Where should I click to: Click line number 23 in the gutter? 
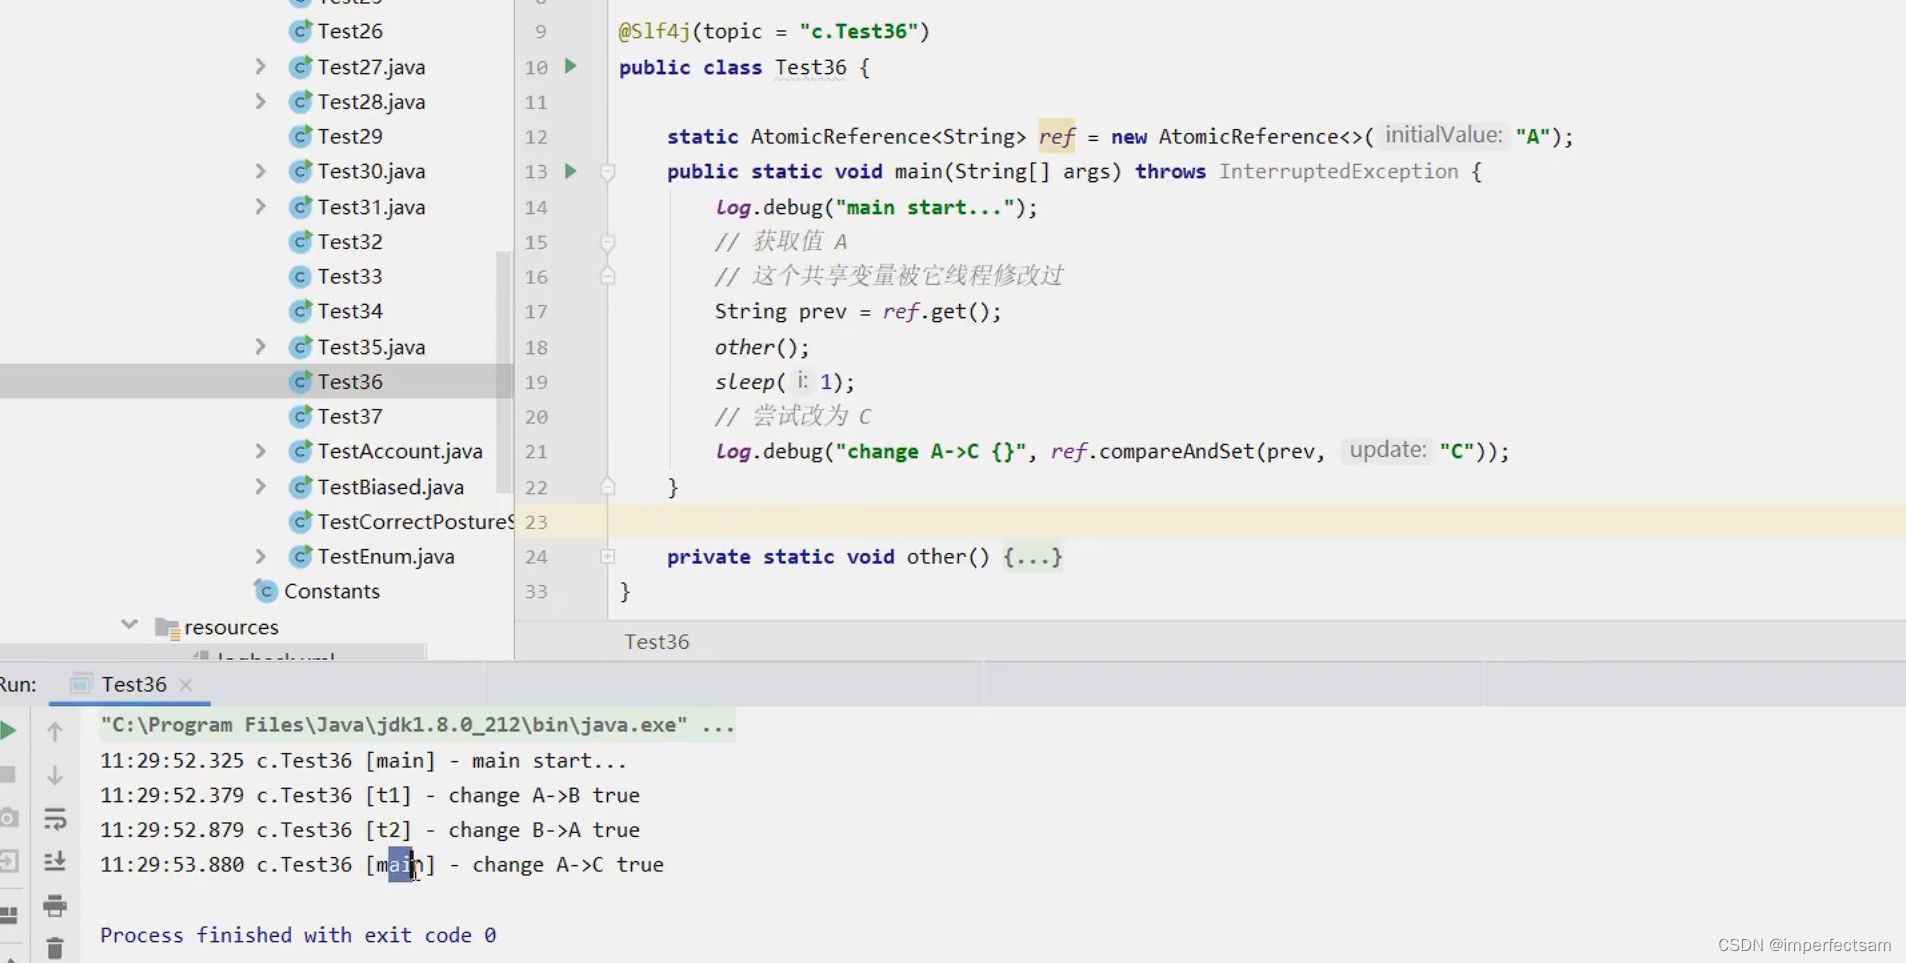(536, 522)
